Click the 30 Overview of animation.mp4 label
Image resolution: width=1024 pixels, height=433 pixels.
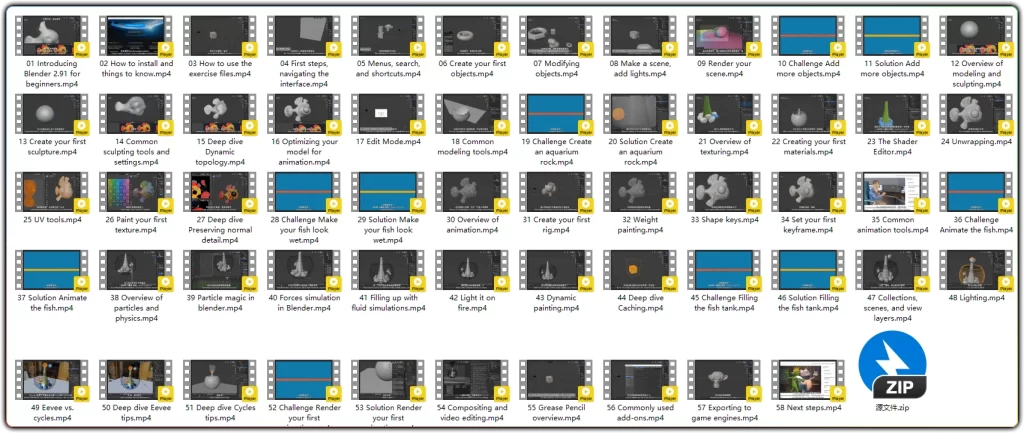472,225
